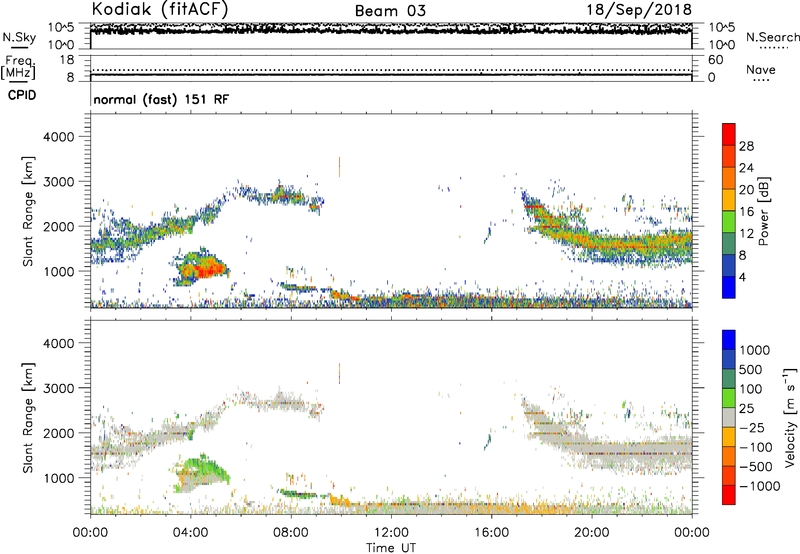Select the "Power [dB]" color bar title
Image resolution: width=800 pixels, height=554 pixels.
763,211
